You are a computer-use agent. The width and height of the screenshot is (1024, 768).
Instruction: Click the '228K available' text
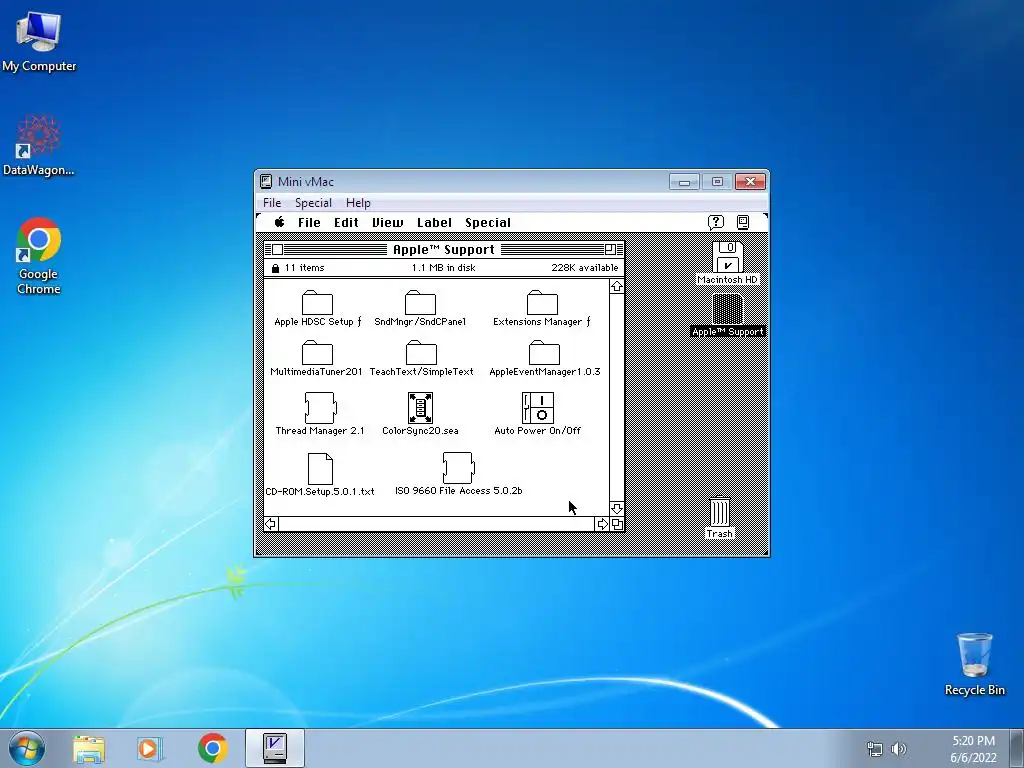coord(584,268)
